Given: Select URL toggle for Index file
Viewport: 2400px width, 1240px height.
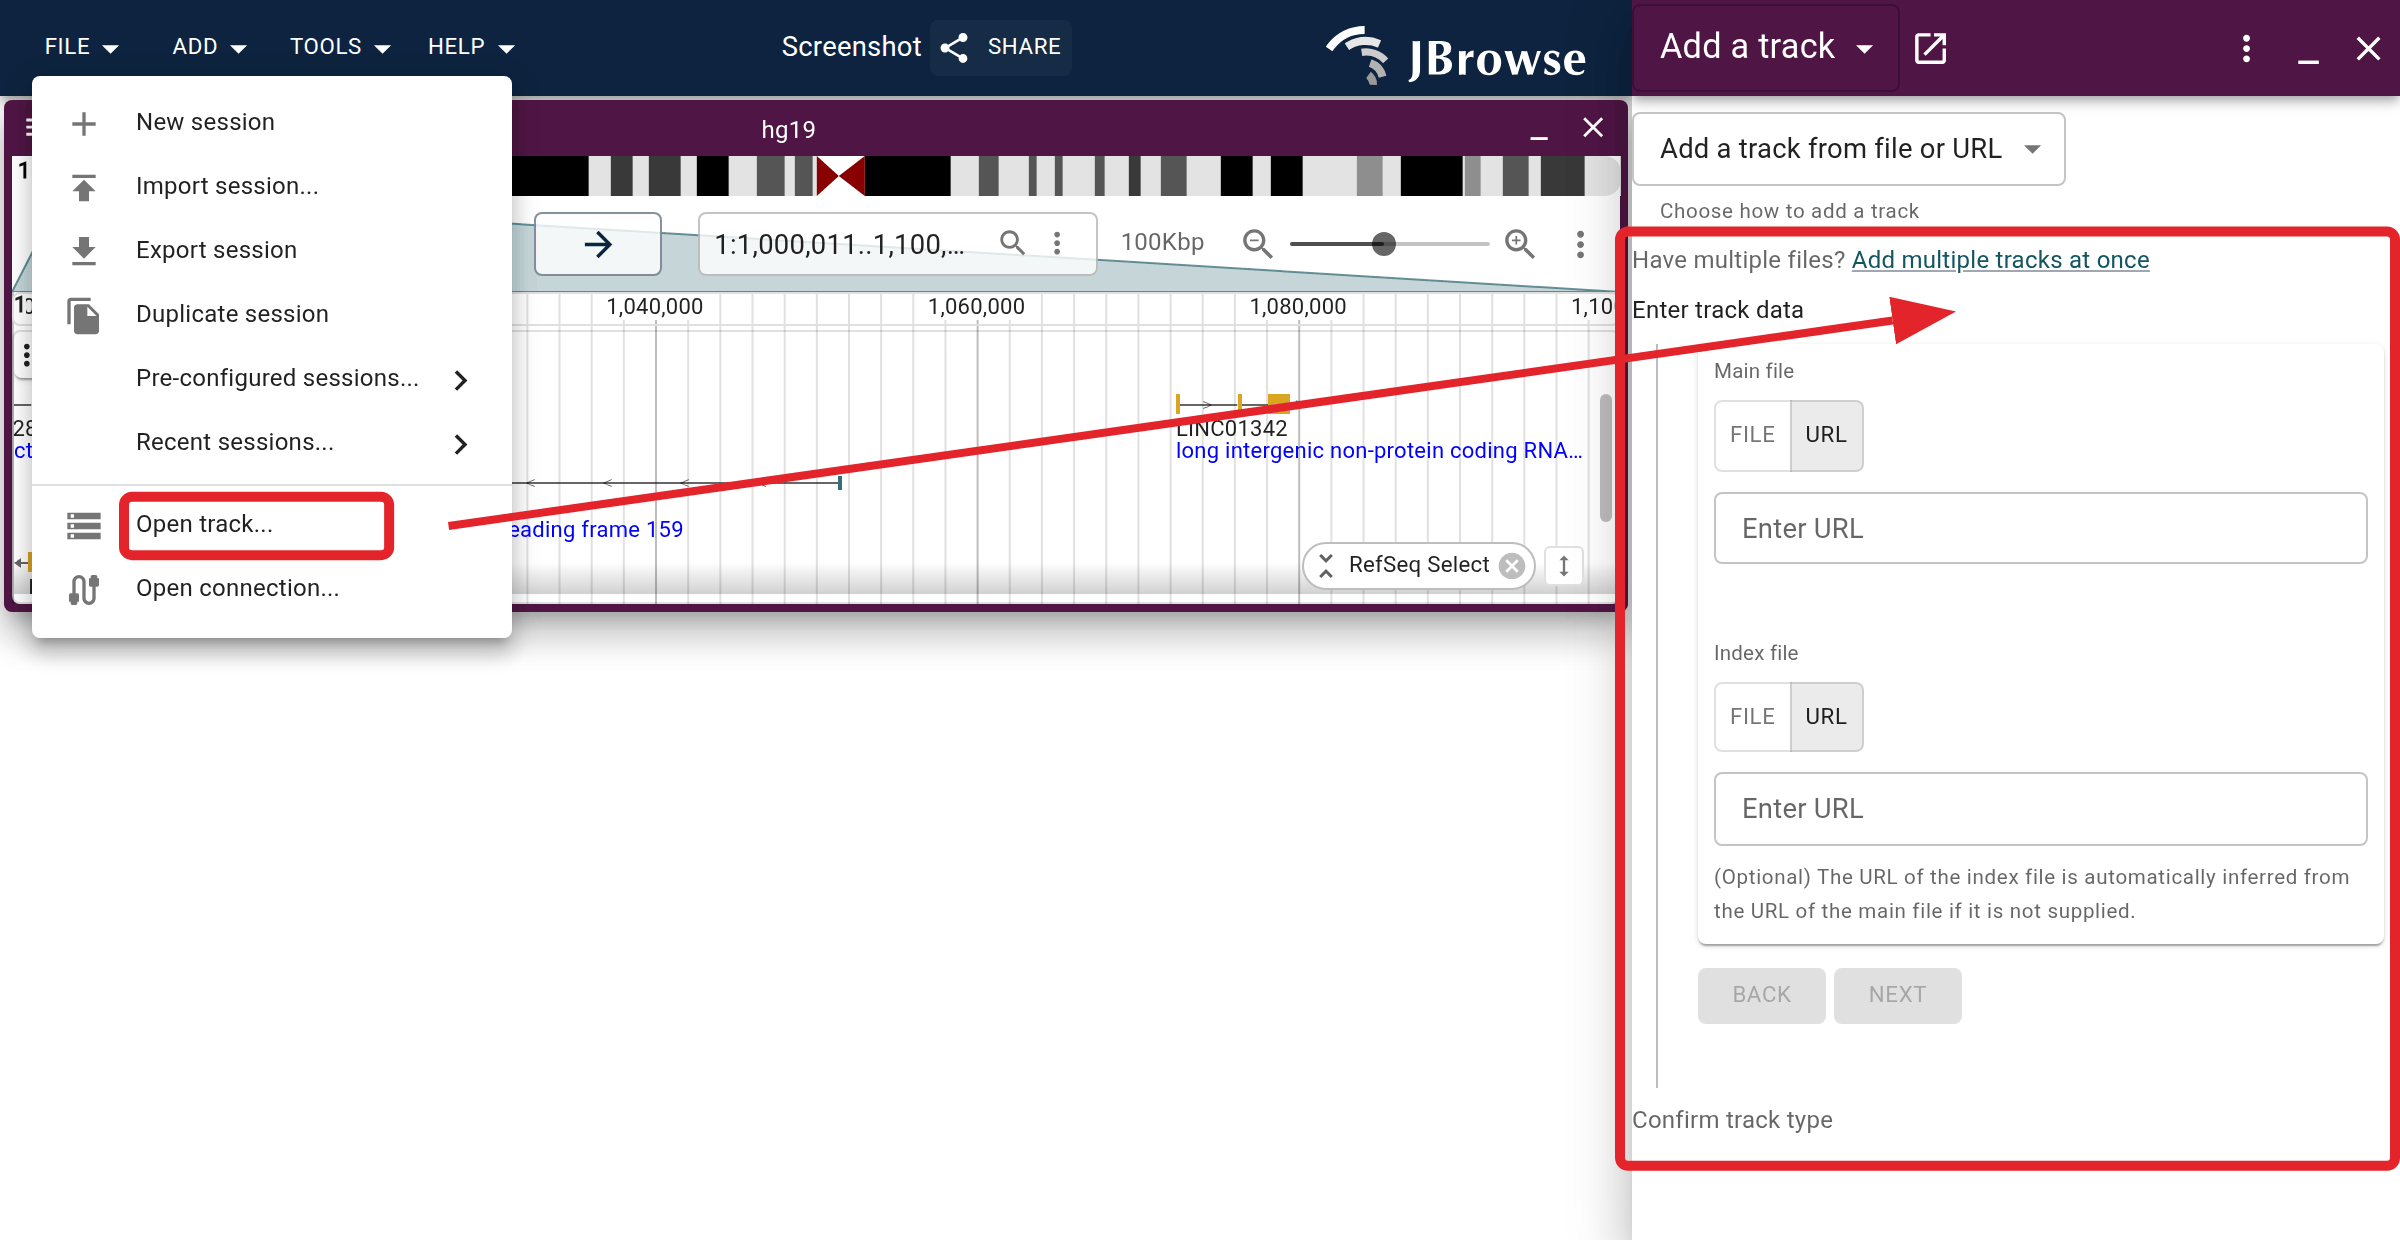Looking at the screenshot, I should click(1826, 717).
